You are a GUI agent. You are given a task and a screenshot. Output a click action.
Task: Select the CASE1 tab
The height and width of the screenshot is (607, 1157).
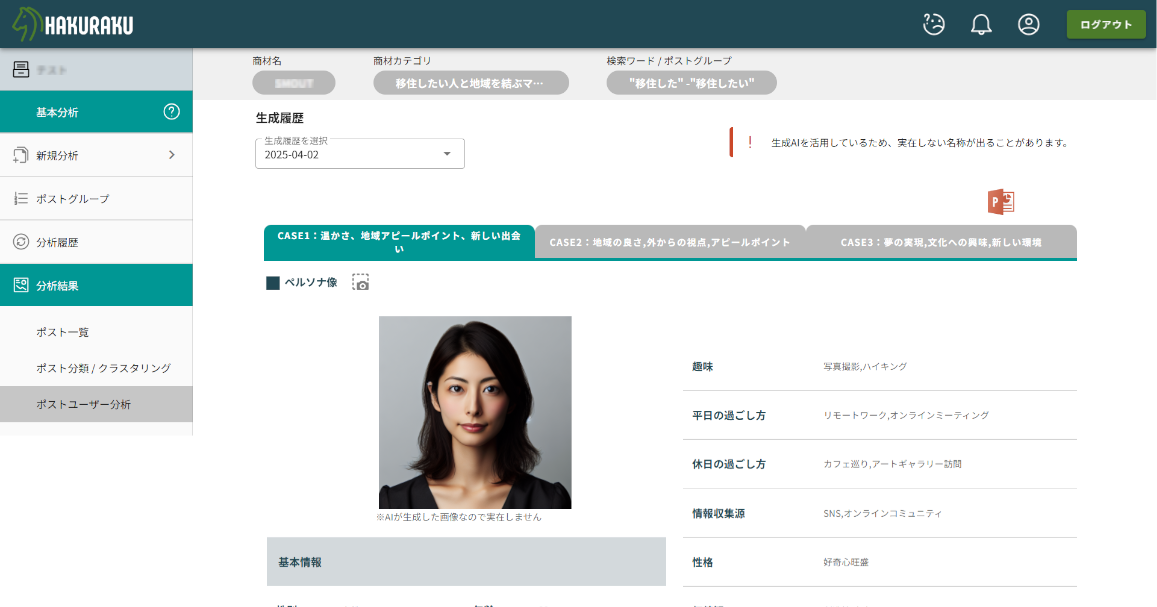click(399, 242)
